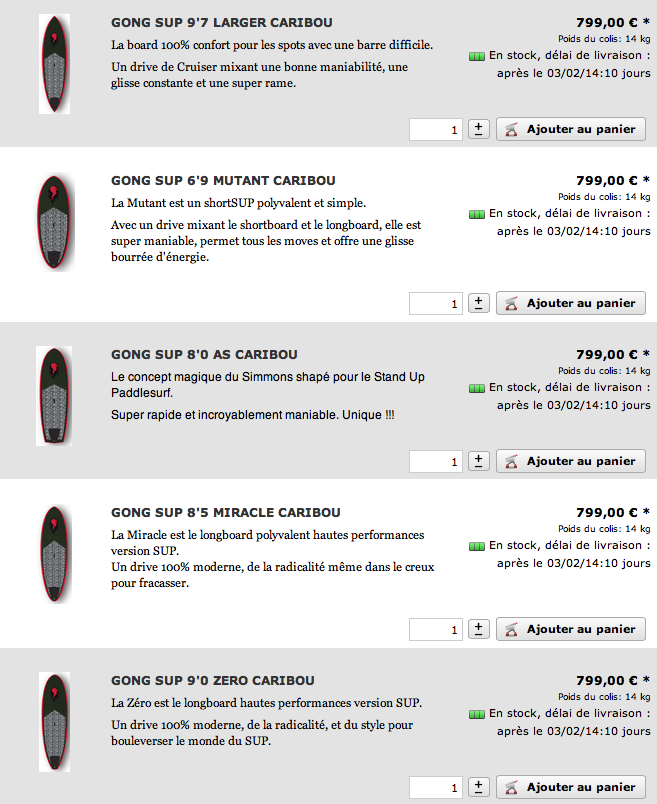View the 8'0 AS Caribou board picture

[x=54, y=396]
